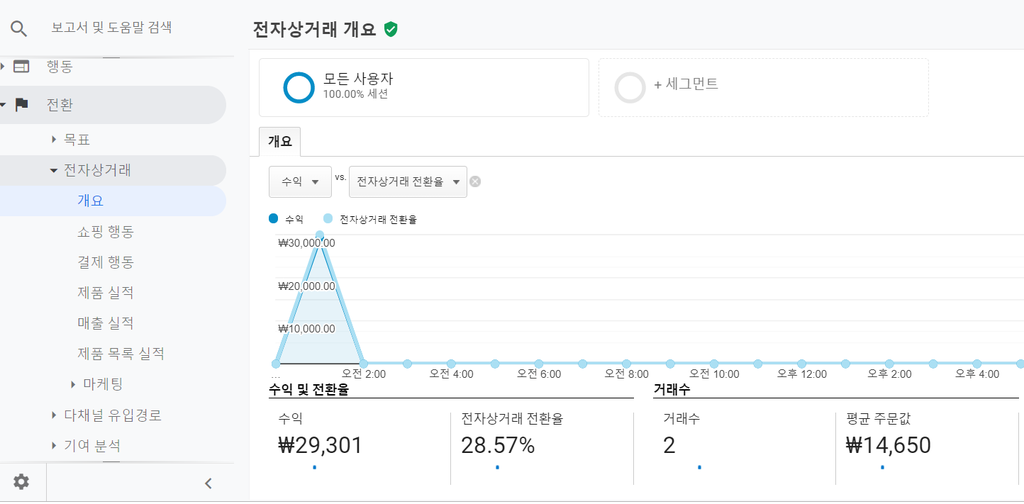Open the 수익 metric dropdown
The image size is (1024, 504).
click(x=300, y=182)
